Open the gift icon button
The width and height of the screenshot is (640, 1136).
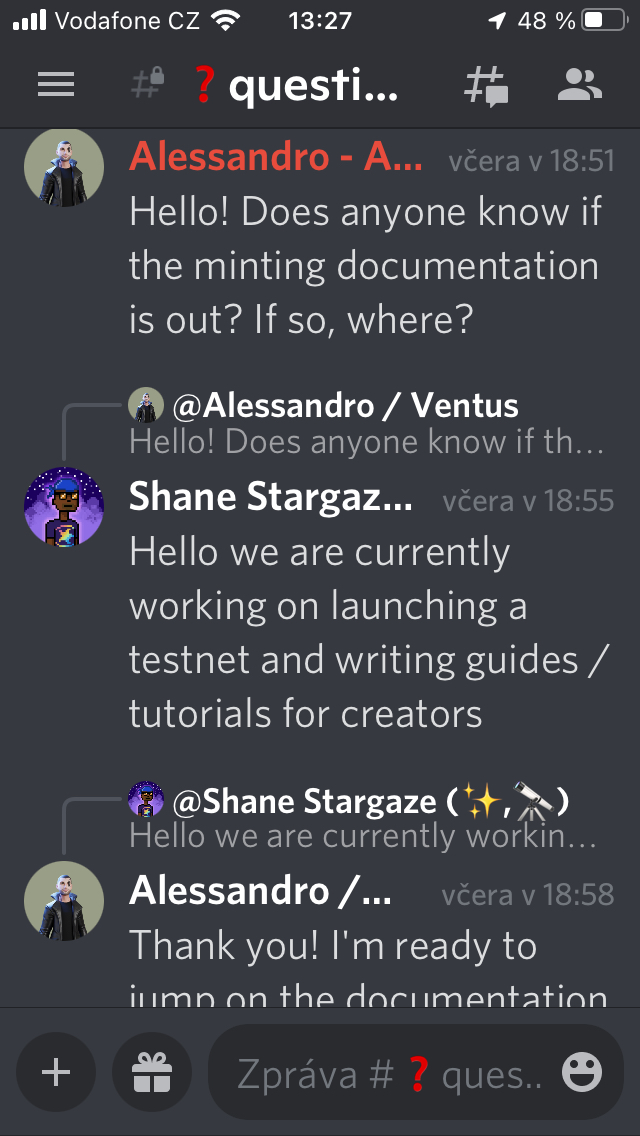click(x=152, y=1074)
